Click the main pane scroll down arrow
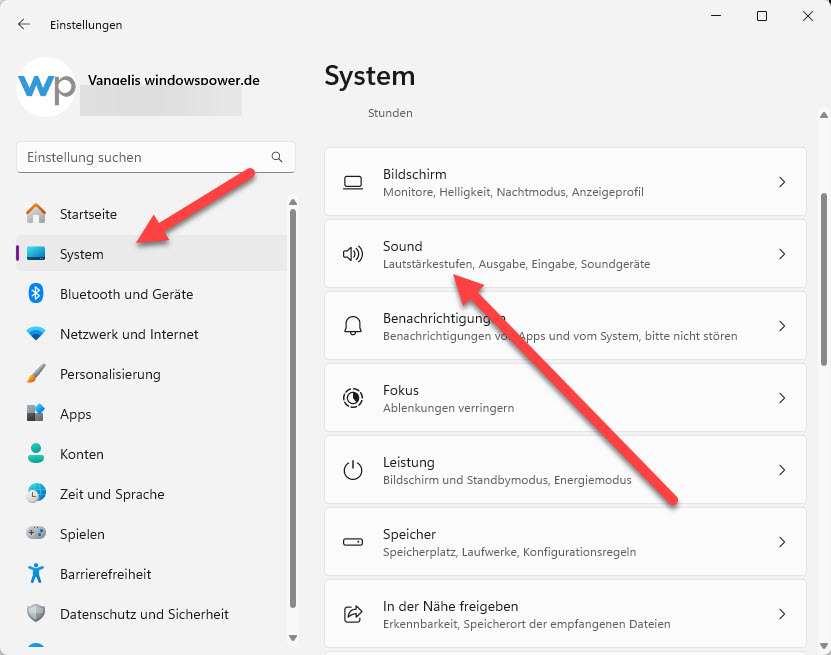The width and height of the screenshot is (831, 655). pos(824,646)
